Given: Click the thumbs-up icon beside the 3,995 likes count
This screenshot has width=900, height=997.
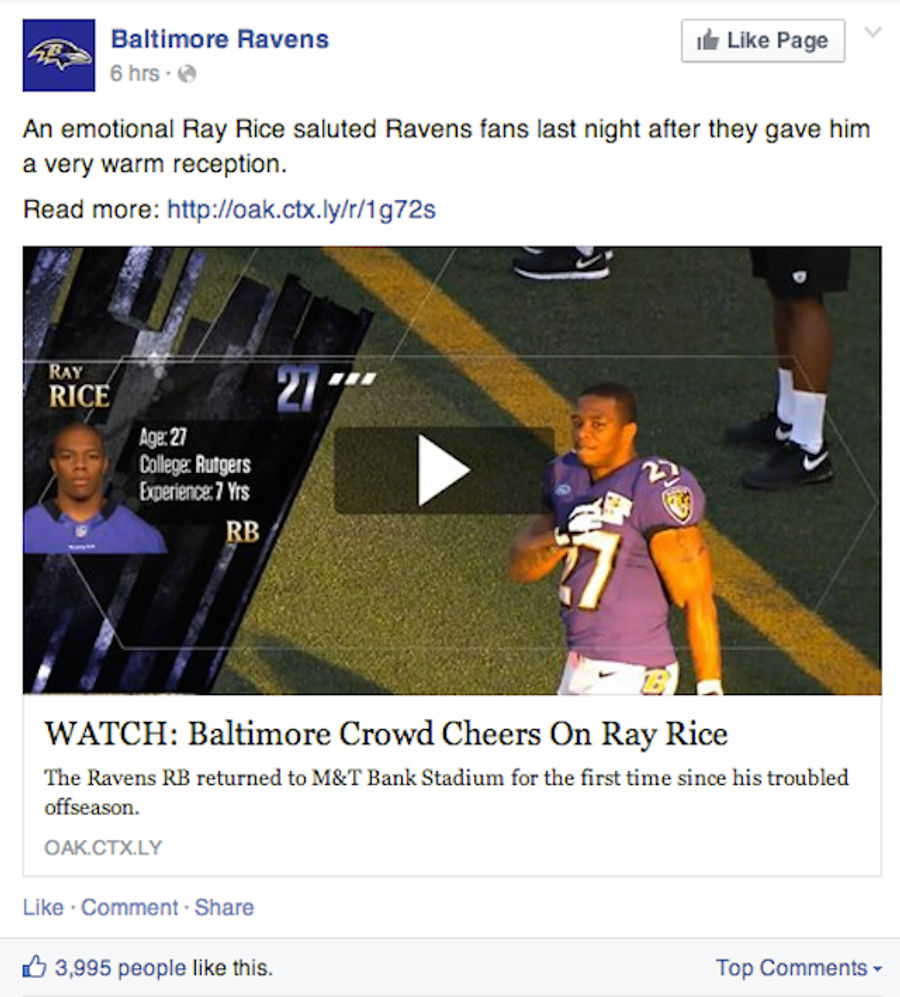Looking at the screenshot, I should coord(34,966).
